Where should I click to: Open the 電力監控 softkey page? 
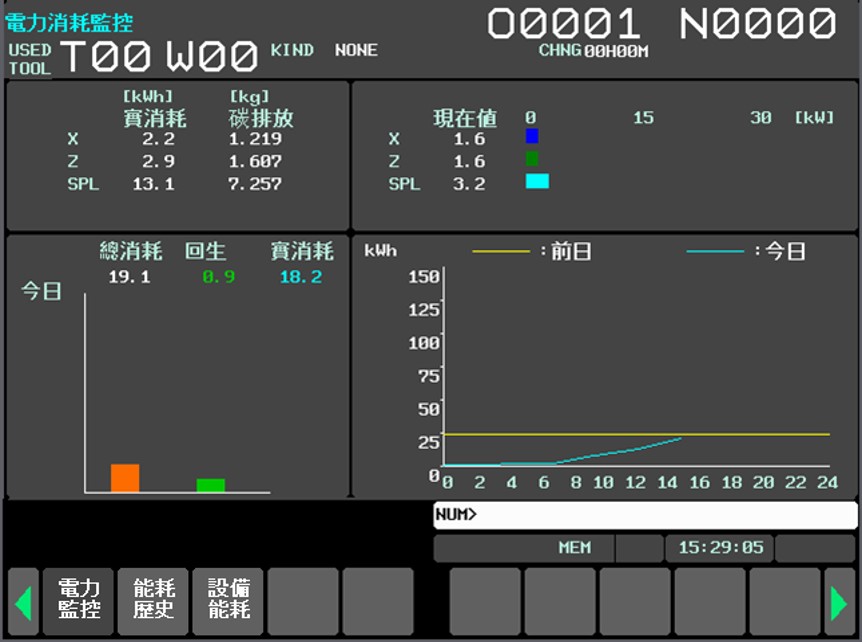tap(79, 602)
